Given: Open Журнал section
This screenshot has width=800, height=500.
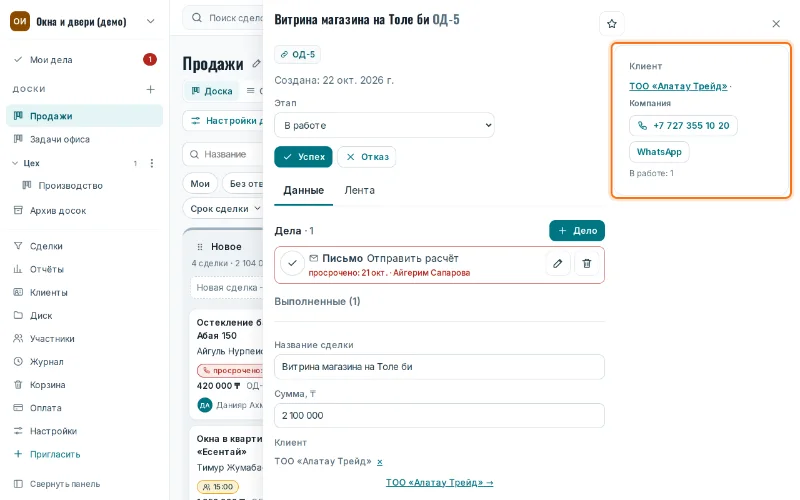Looking at the screenshot, I should [85, 362].
